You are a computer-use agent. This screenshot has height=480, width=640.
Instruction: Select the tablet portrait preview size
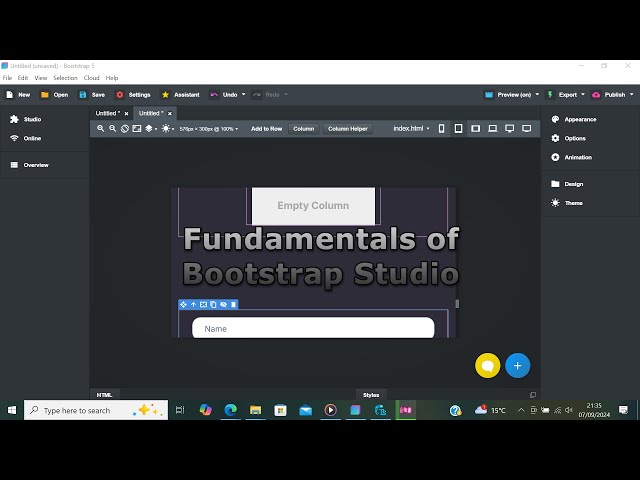coord(458,129)
